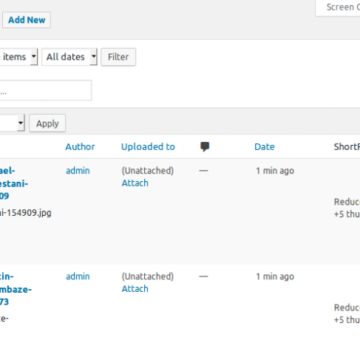
Task: Open the file title ending in 154909
Action: coord(14,183)
